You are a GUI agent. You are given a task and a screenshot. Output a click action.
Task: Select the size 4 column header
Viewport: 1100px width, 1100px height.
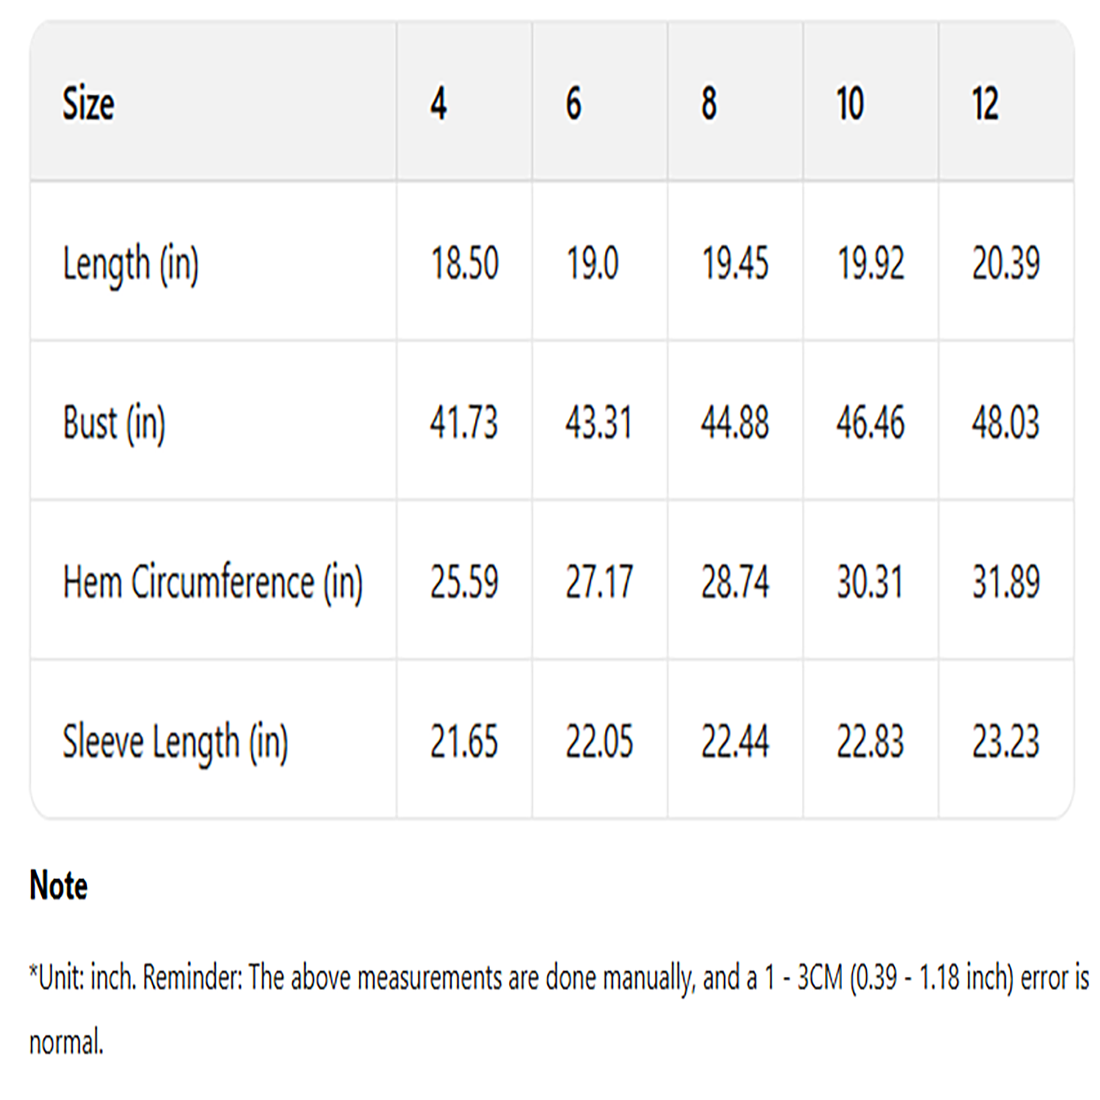pyautogui.click(x=439, y=103)
